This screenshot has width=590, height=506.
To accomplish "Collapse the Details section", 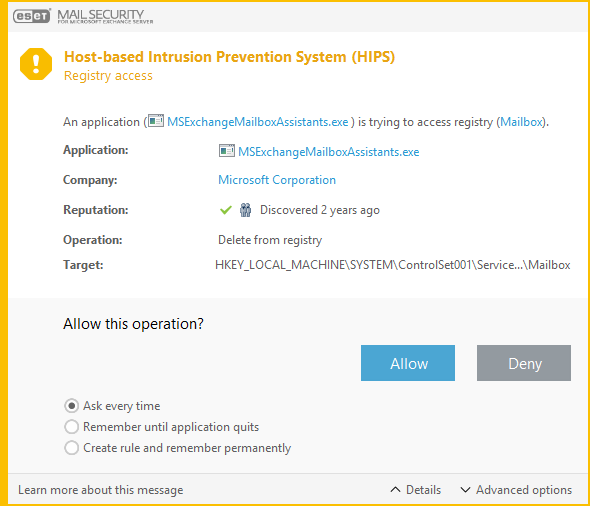I will tap(416, 489).
